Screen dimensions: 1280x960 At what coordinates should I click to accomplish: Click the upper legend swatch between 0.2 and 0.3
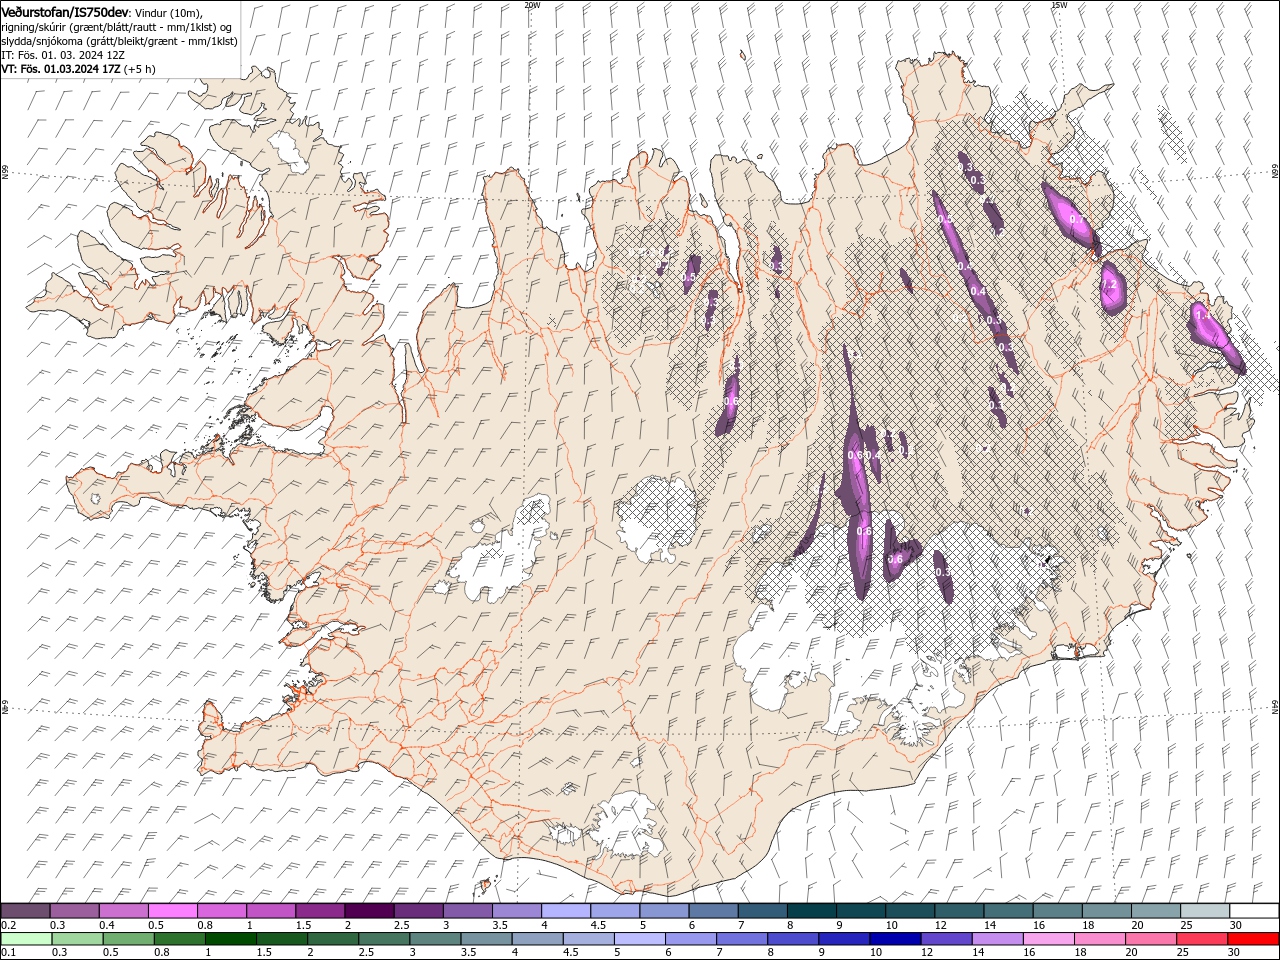pyautogui.click(x=25, y=911)
